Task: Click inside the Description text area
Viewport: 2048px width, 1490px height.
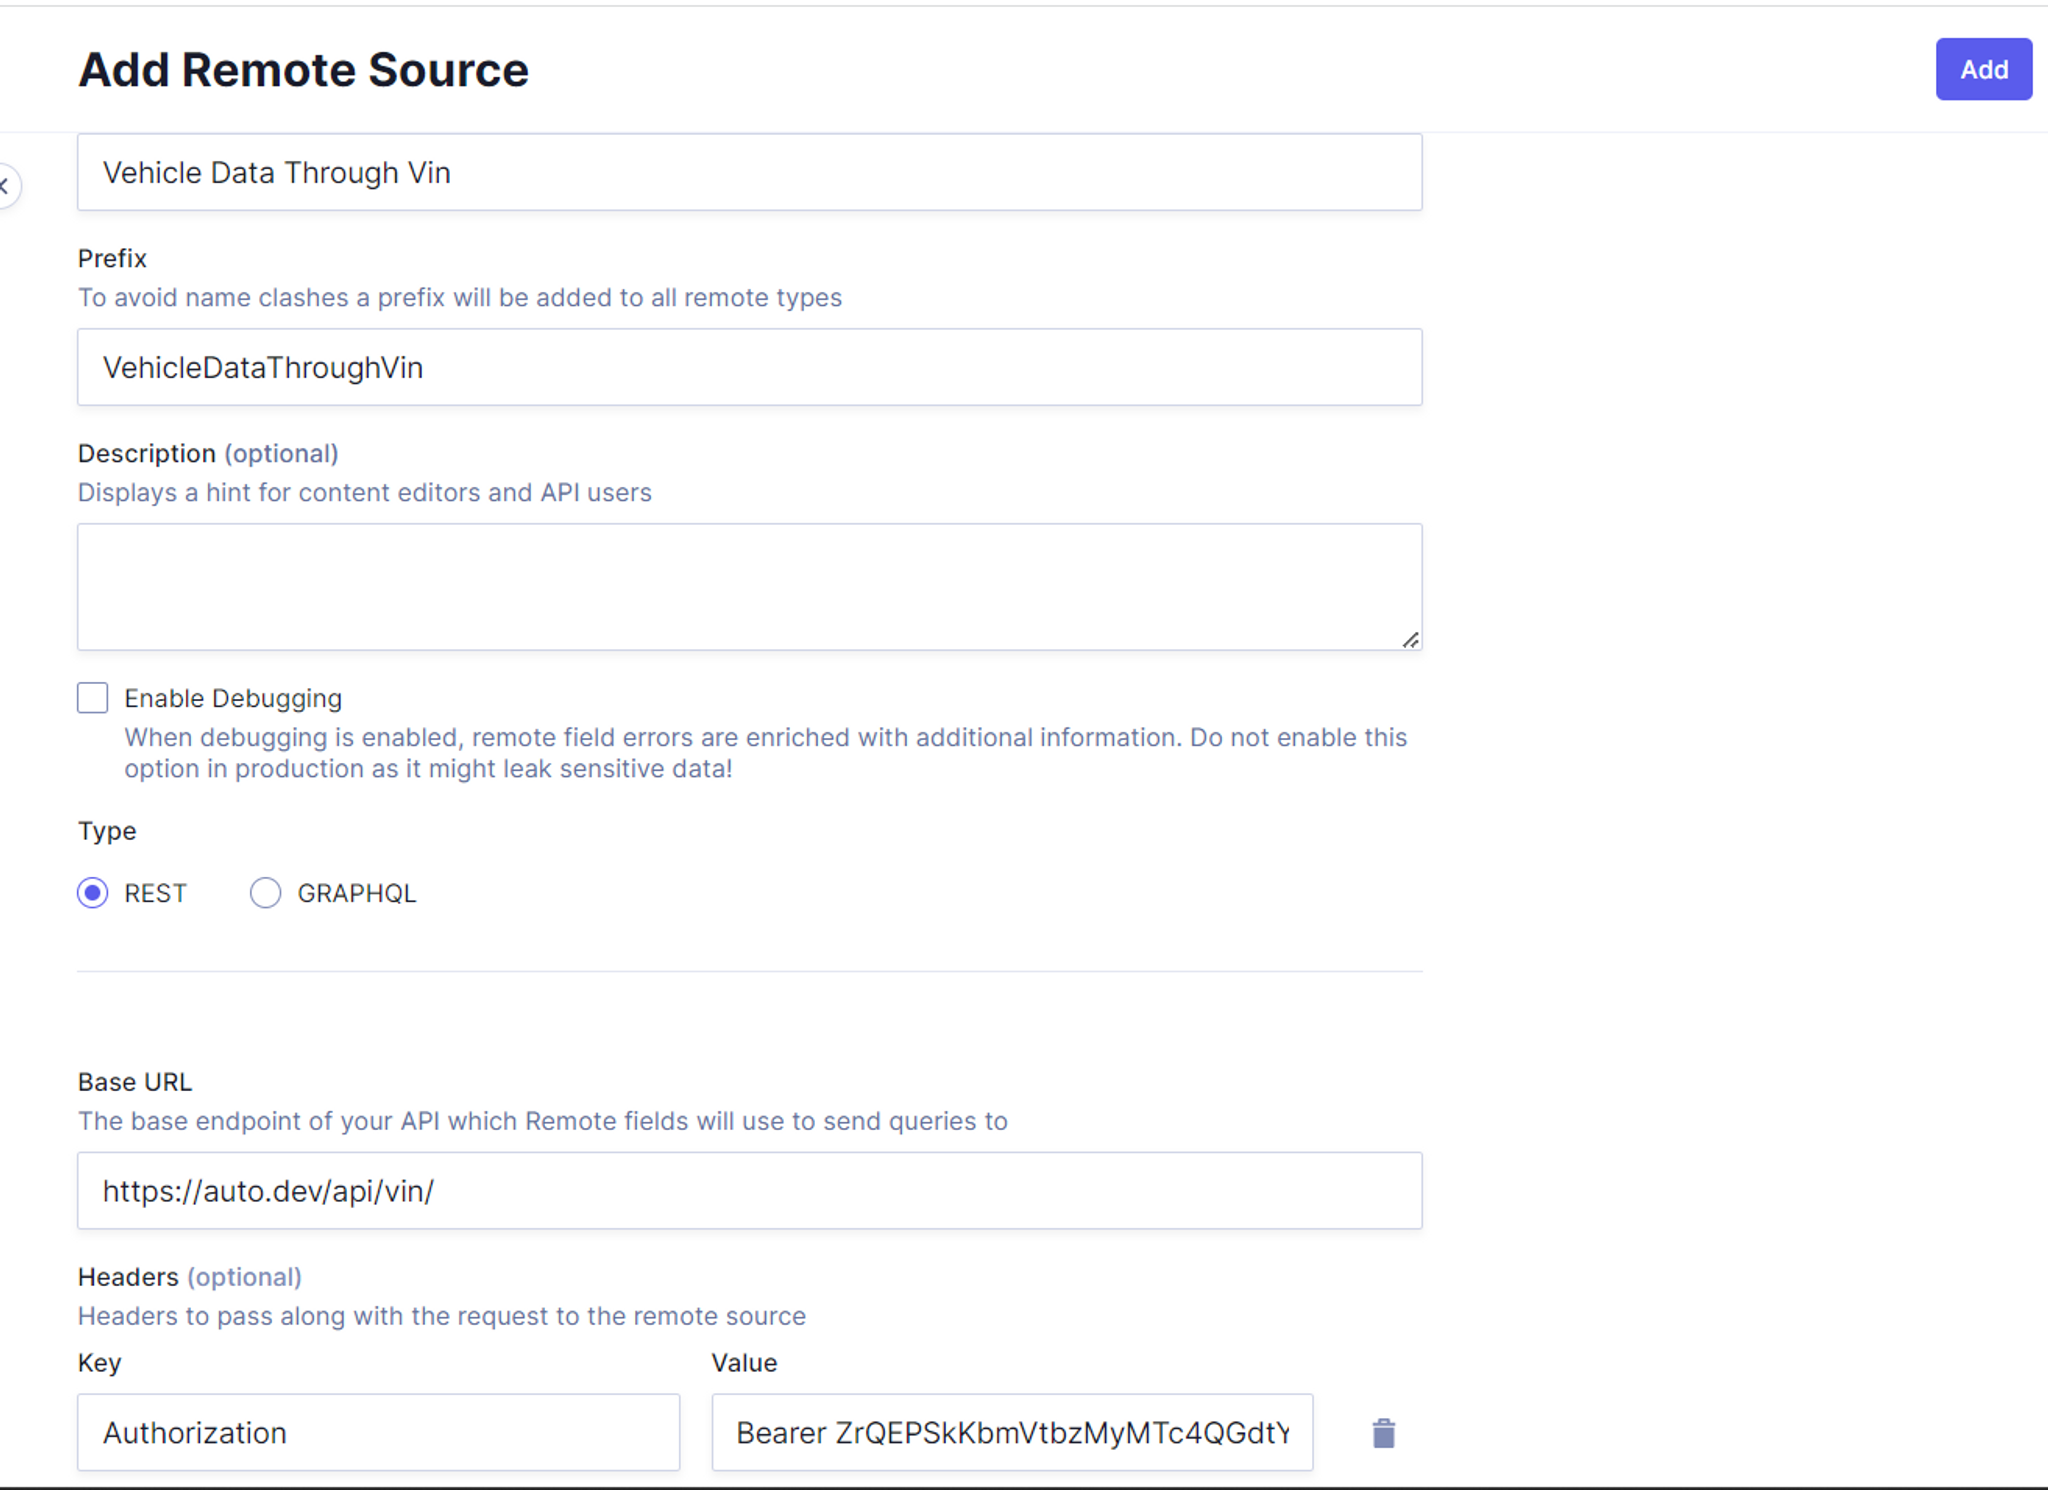Action: (x=749, y=586)
